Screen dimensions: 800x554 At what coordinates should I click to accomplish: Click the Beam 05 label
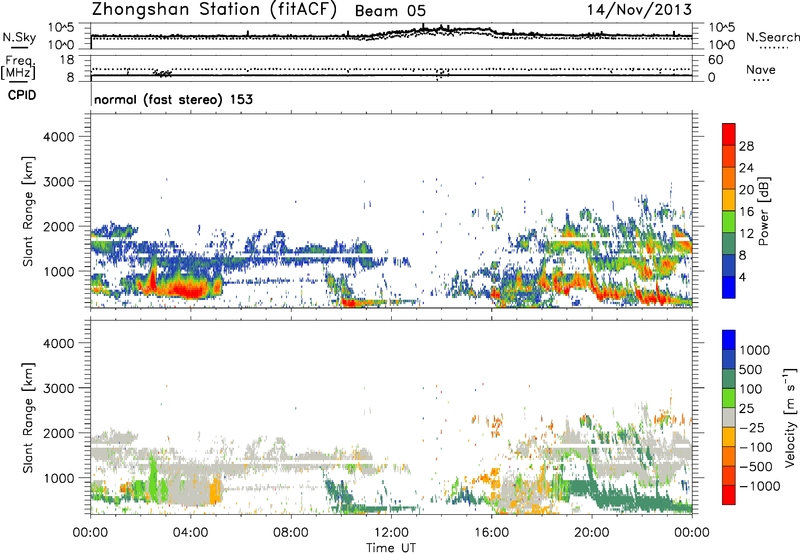pyautogui.click(x=390, y=11)
